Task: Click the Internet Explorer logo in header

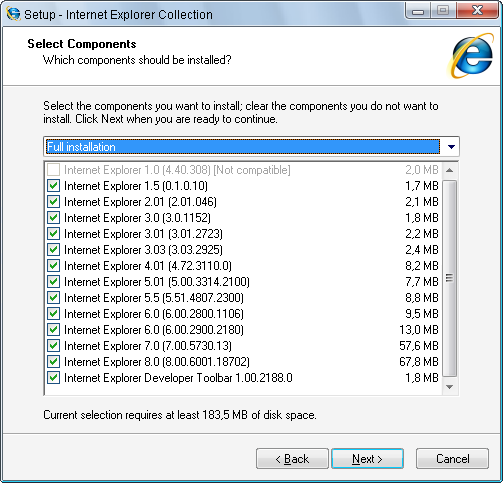Action: 471,55
